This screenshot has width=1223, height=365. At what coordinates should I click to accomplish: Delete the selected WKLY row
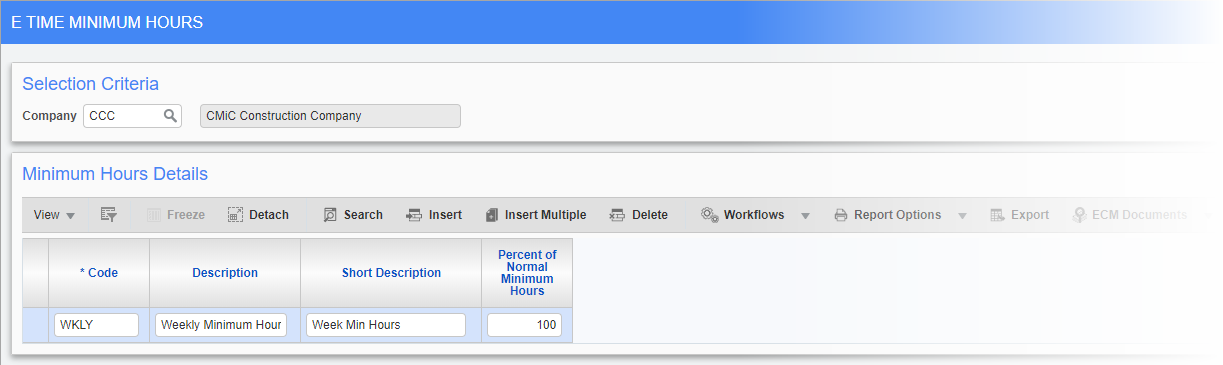(638, 215)
